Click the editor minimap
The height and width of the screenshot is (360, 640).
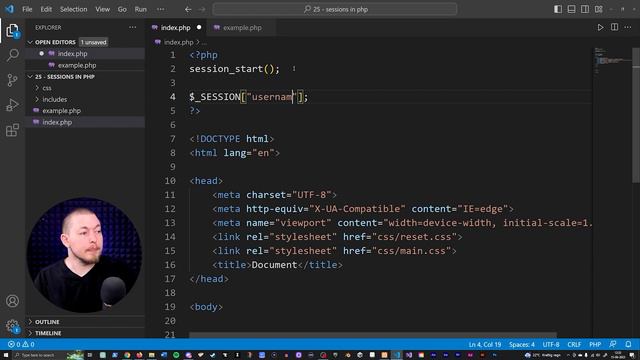[x=612, y=61]
